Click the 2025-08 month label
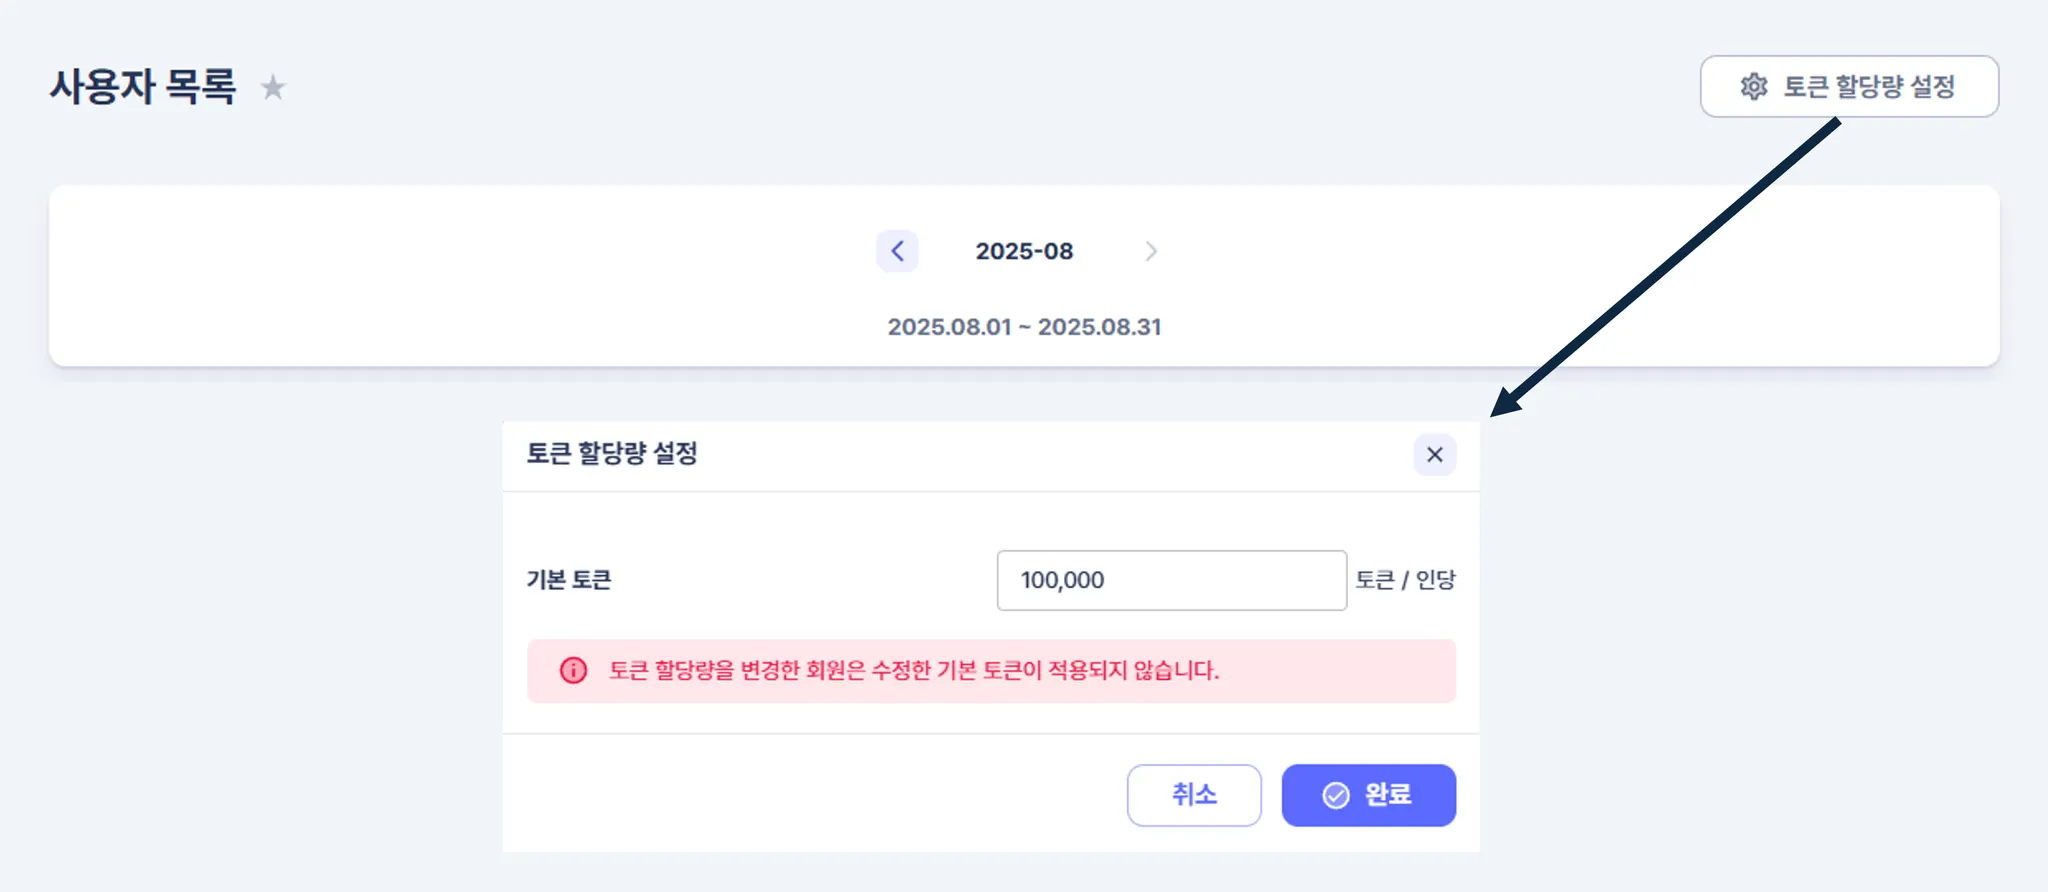Screen dimensions: 2048x892 [x=1024, y=251]
